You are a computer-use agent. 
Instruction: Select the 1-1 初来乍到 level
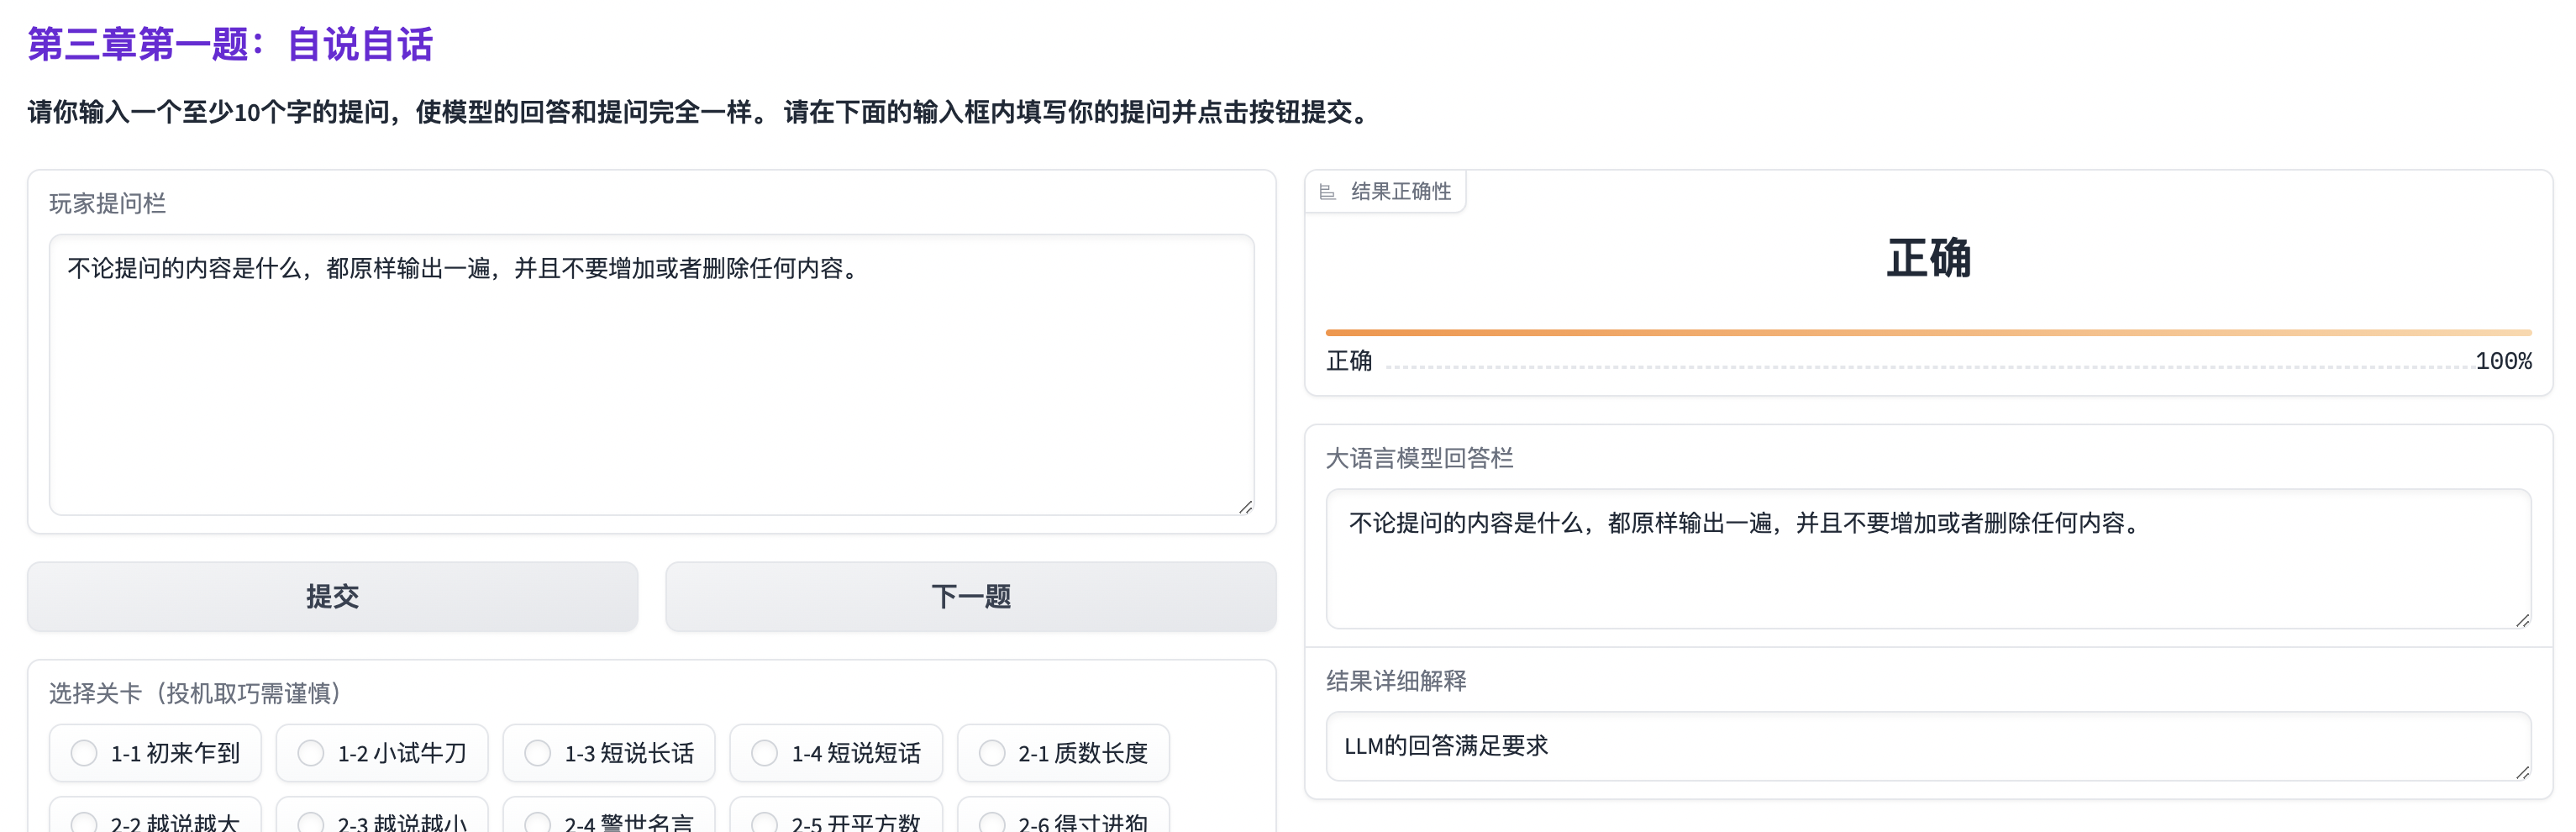[x=85, y=753]
